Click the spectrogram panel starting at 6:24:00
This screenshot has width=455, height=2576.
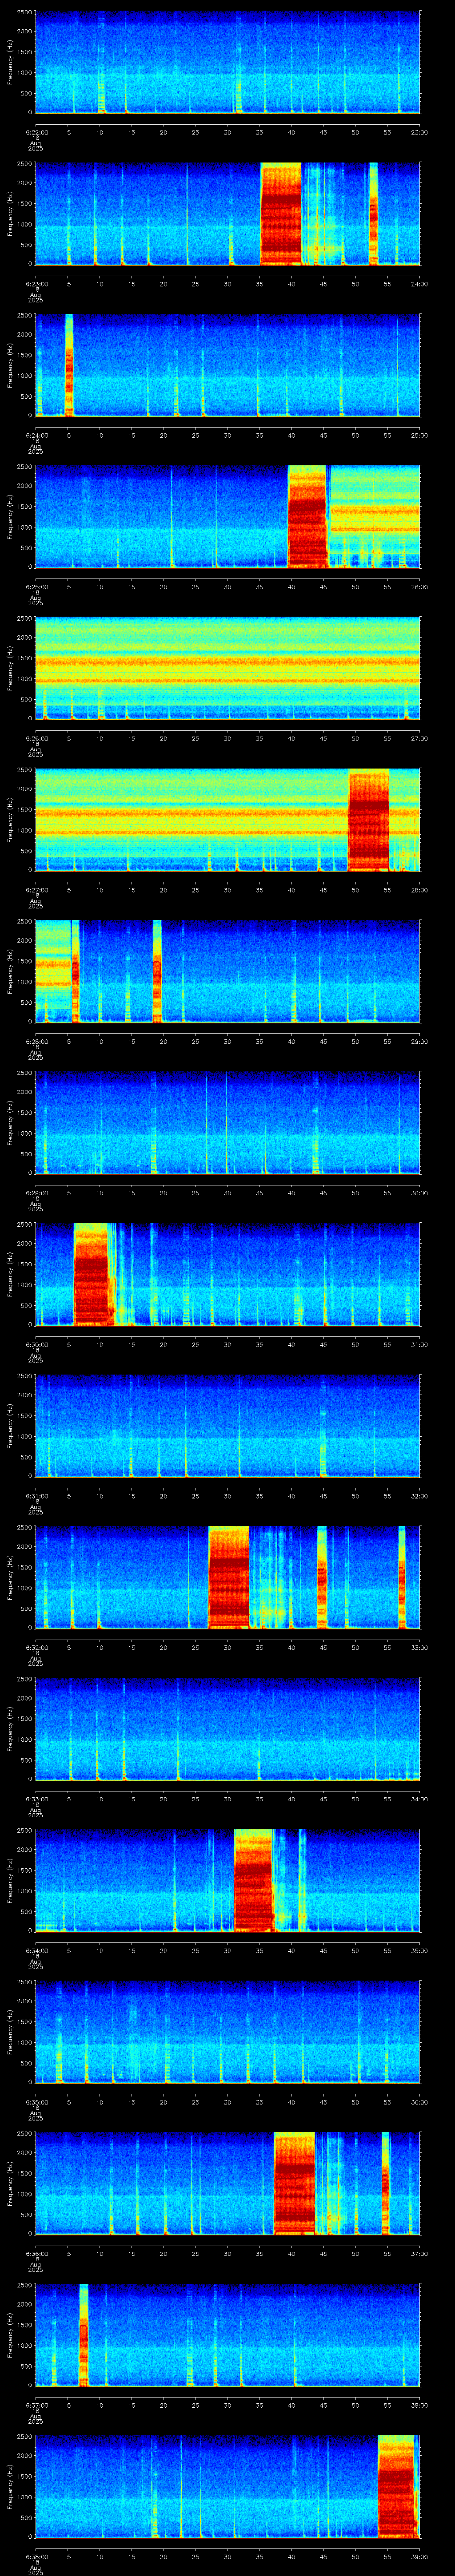[x=228, y=365]
